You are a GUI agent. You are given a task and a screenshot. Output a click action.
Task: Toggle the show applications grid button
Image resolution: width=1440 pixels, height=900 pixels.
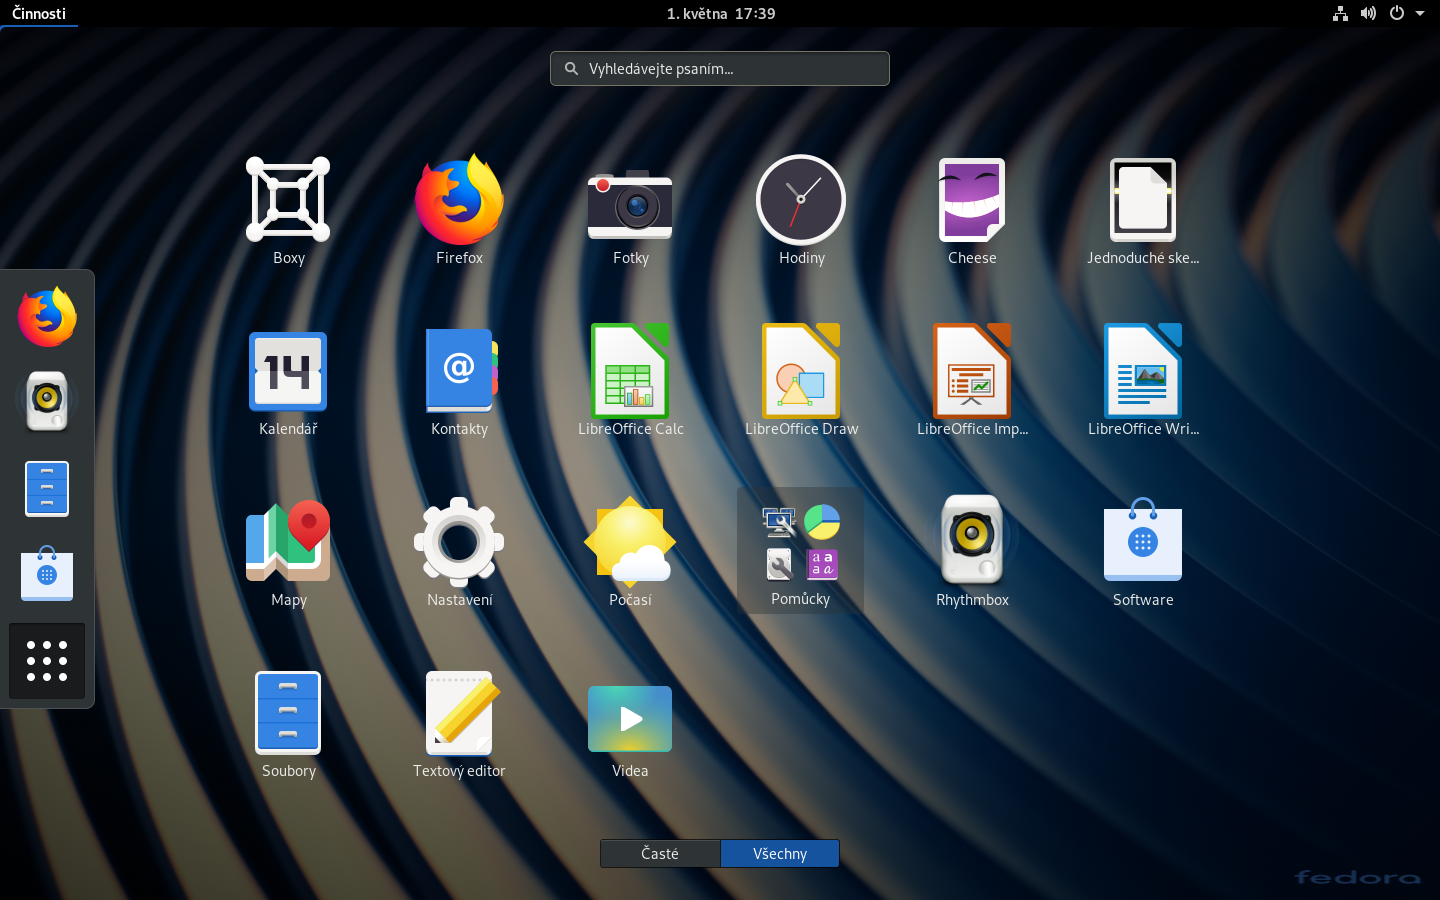(x=47, y=661)
